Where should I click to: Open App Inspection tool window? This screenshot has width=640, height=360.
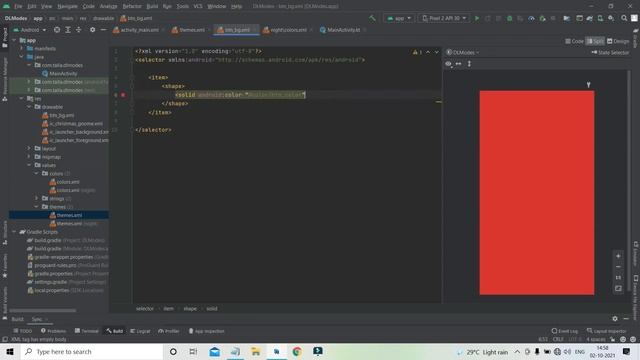pos(206,331)
